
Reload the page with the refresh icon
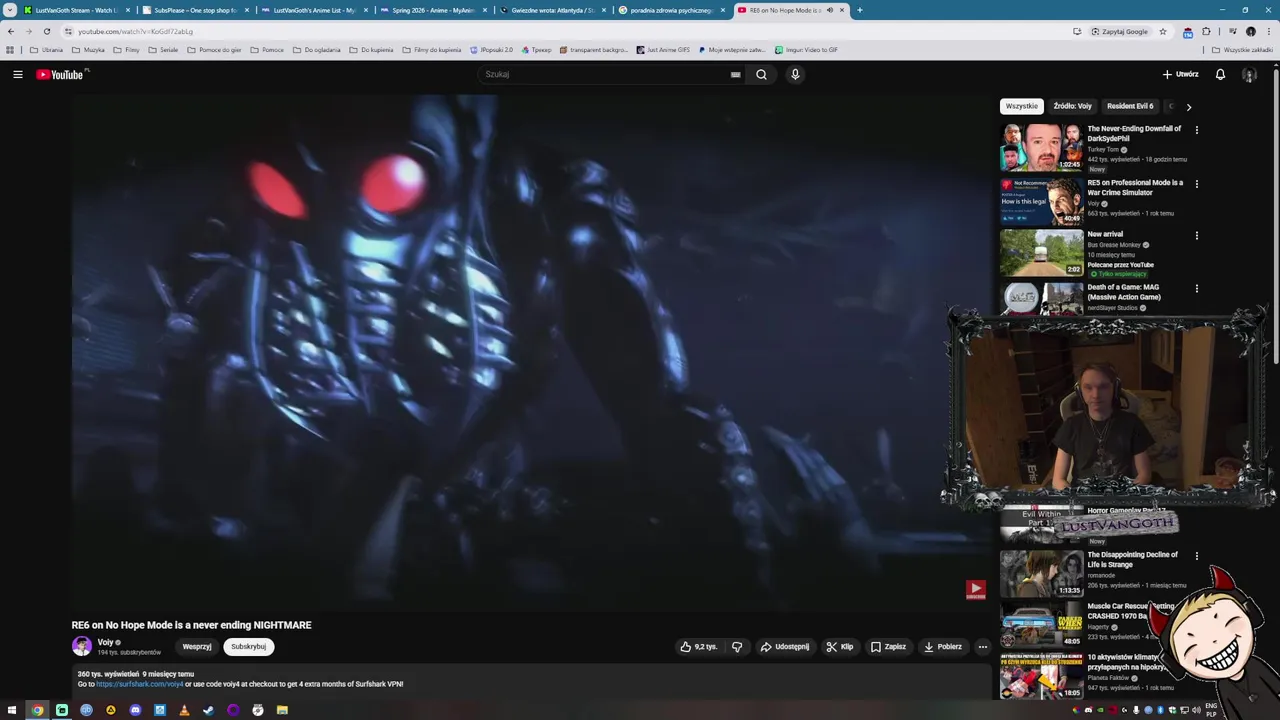coord(46,31)
